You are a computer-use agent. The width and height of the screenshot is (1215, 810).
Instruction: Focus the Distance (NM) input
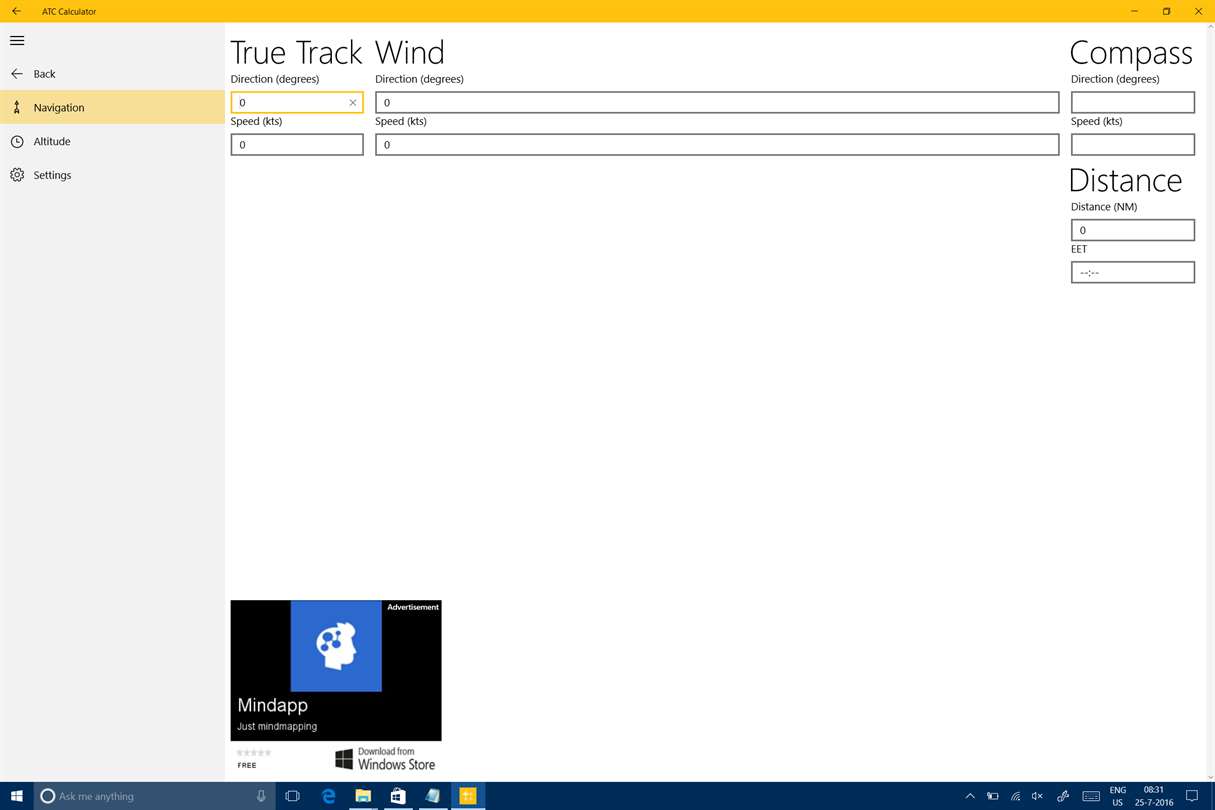pyautogui.click(x=1132, y=230)
